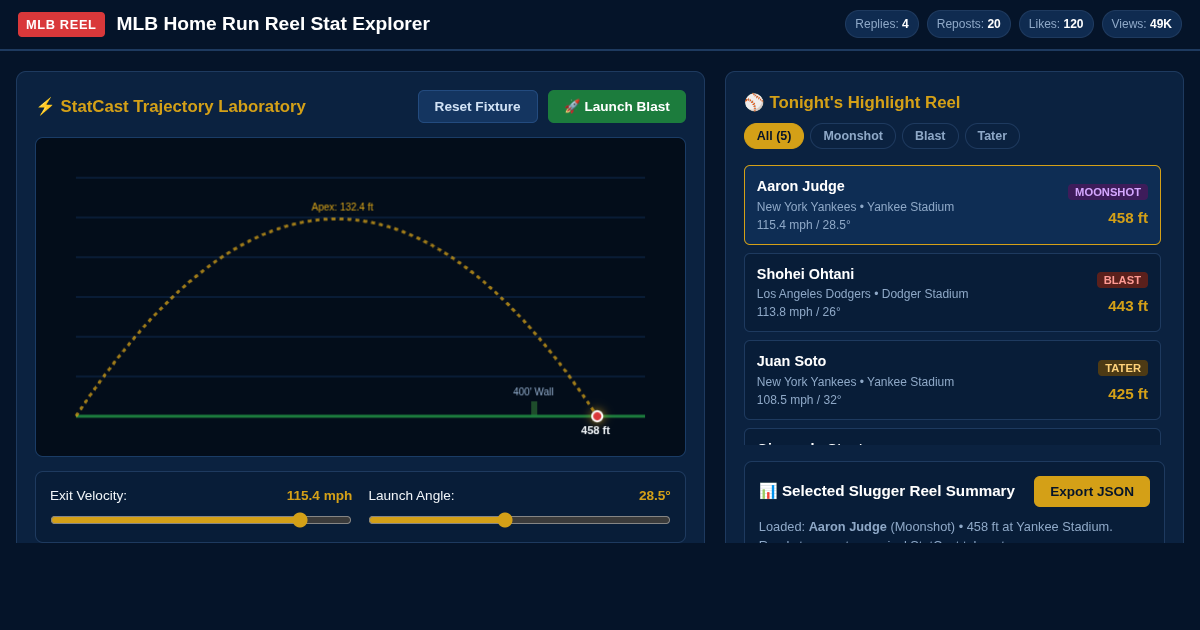Click the 458 ft distance on Judge's card

pyautogui.click(x=1128, y=217)
